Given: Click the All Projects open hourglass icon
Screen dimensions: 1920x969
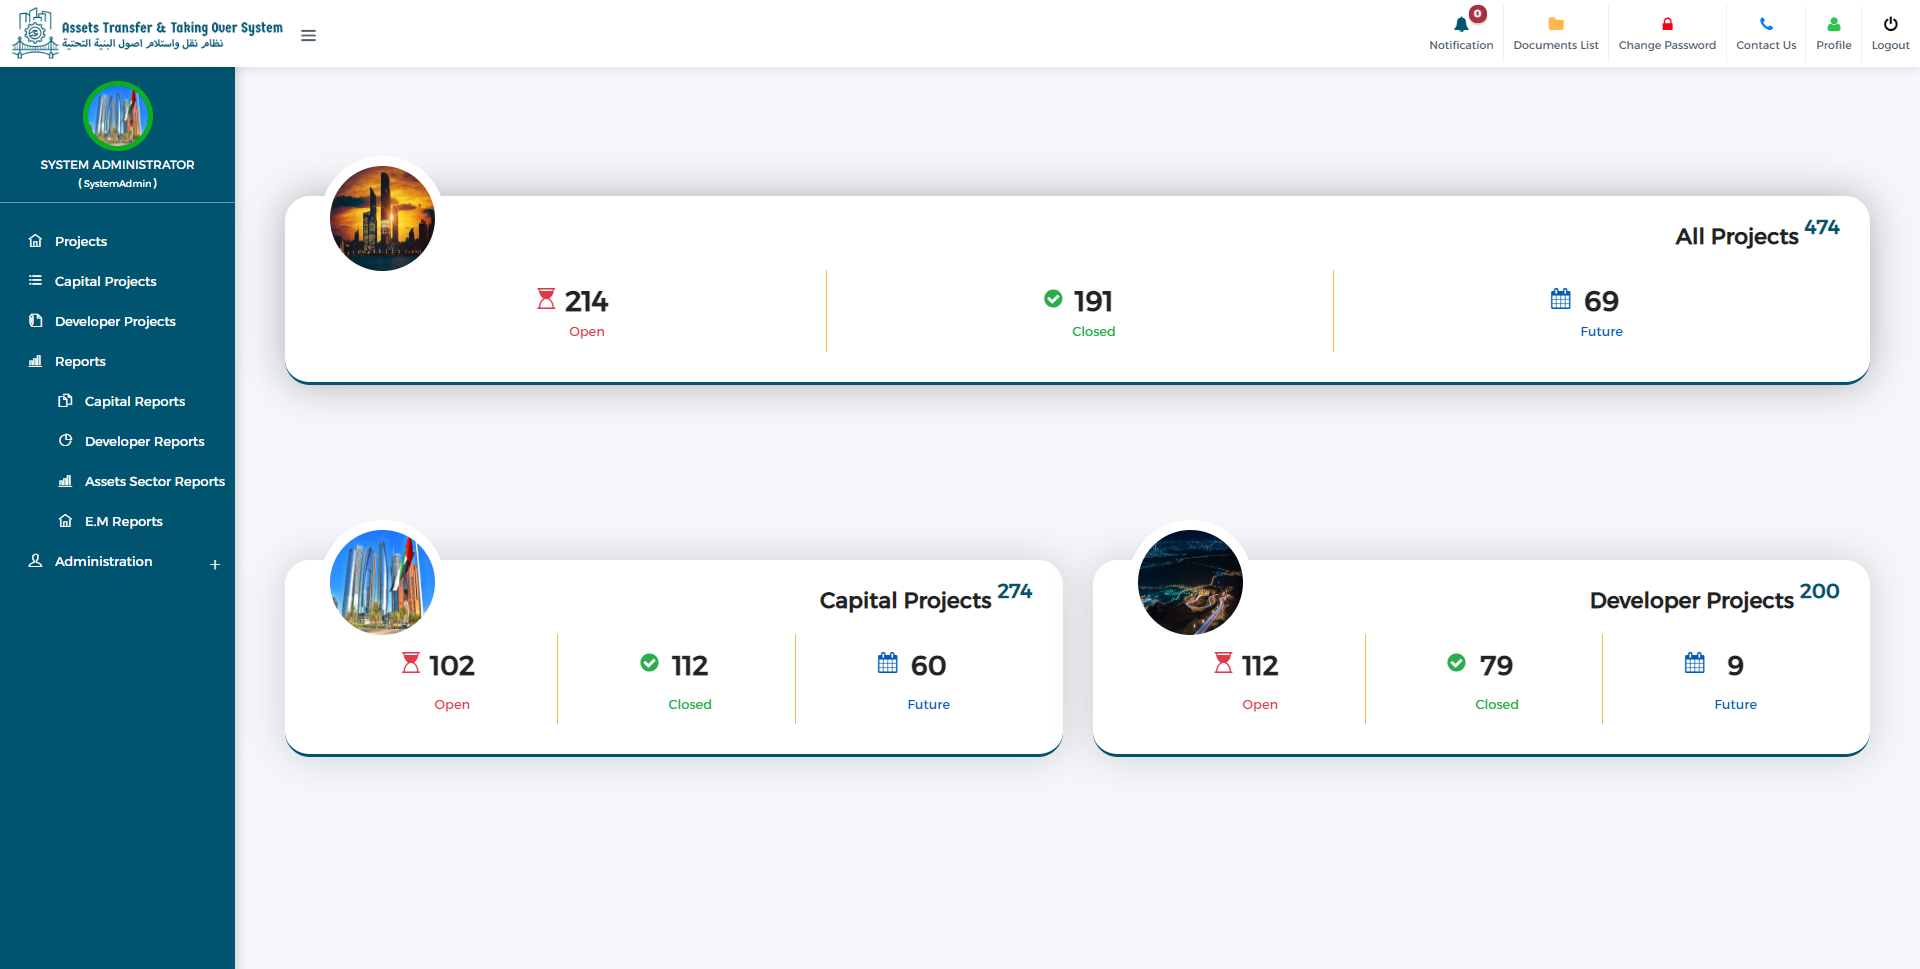Looking at the screenshot, I should [546, 299].
